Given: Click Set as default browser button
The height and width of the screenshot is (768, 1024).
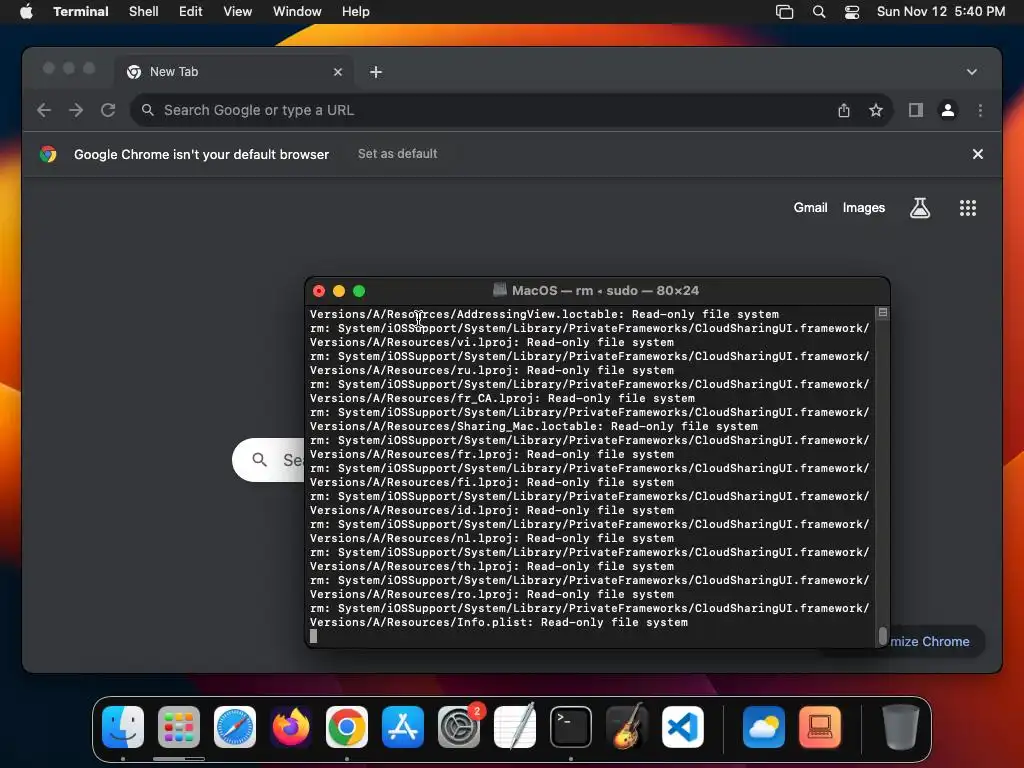Looking at the screenshot, I should click(397, 153).
